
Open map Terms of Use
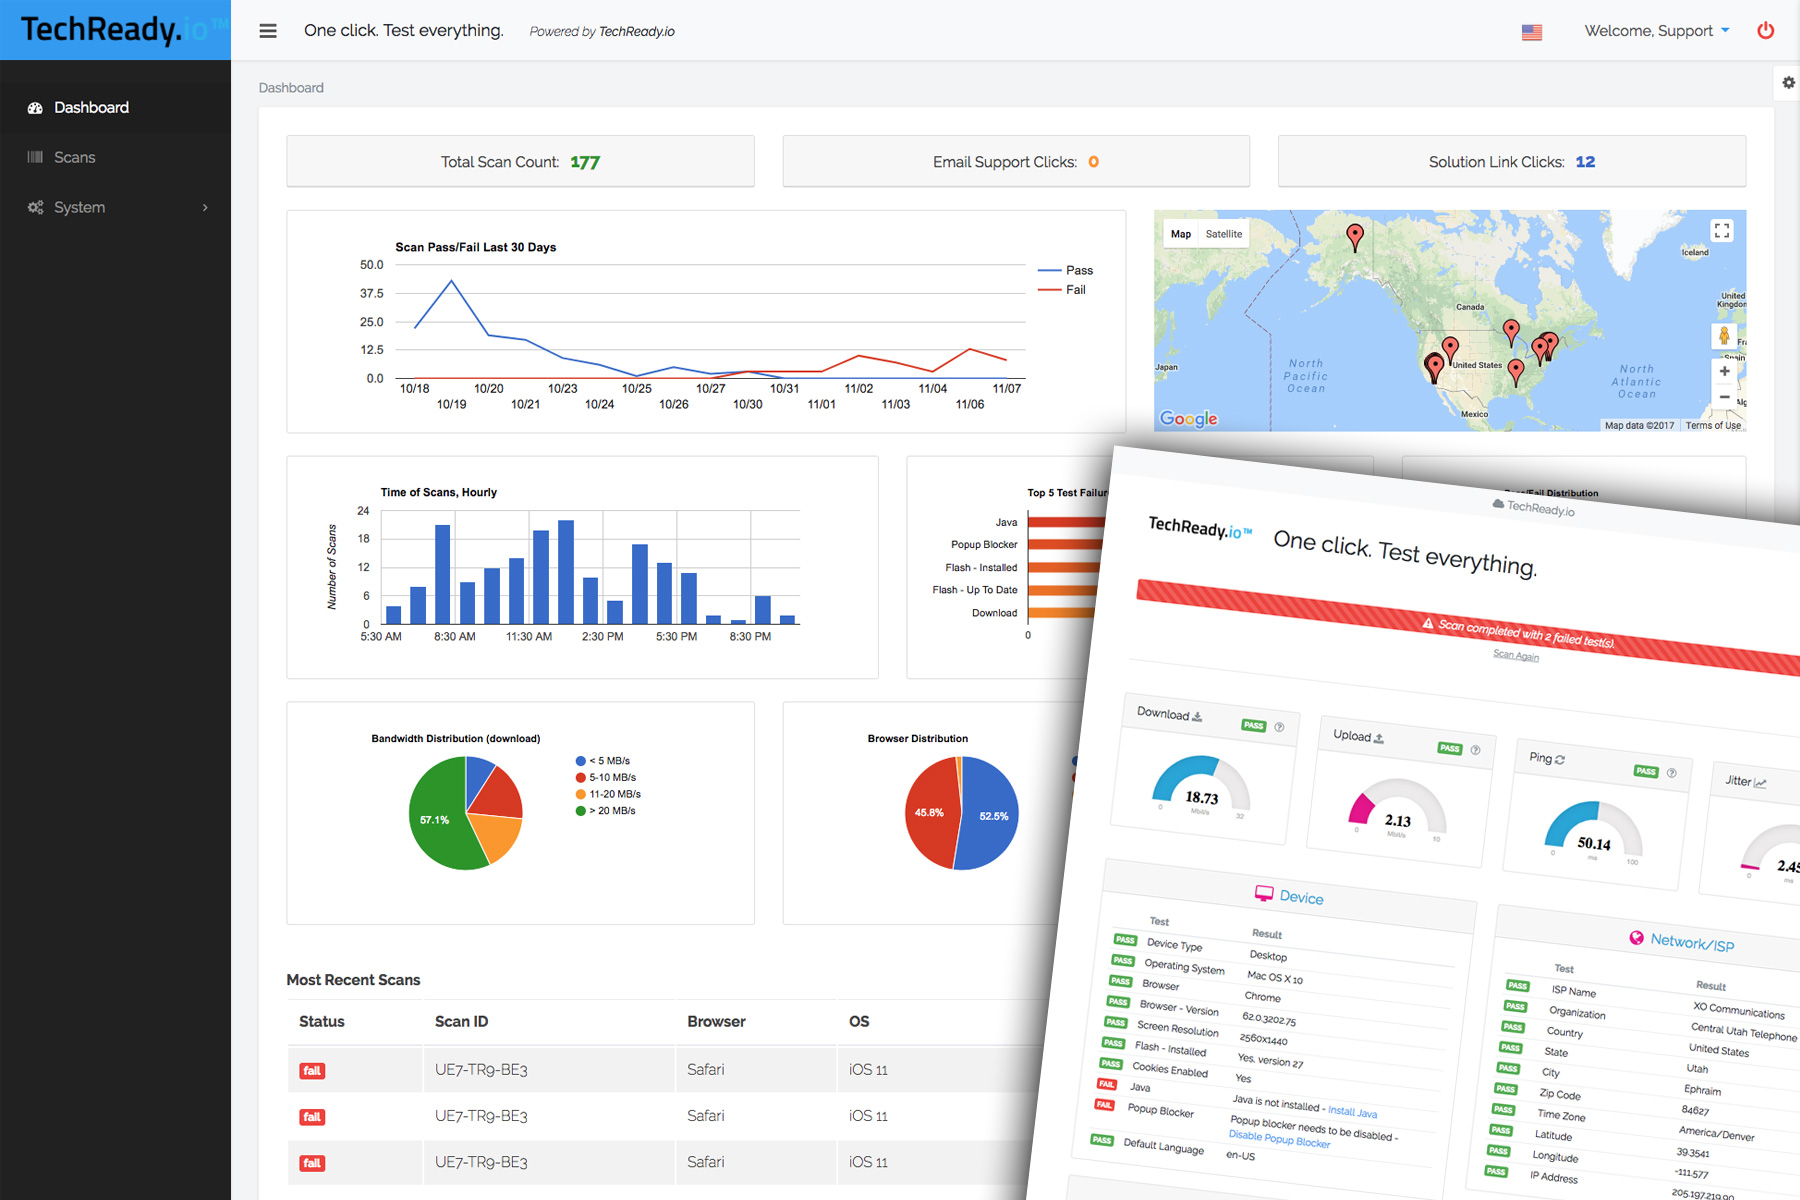pos(1713,426)
